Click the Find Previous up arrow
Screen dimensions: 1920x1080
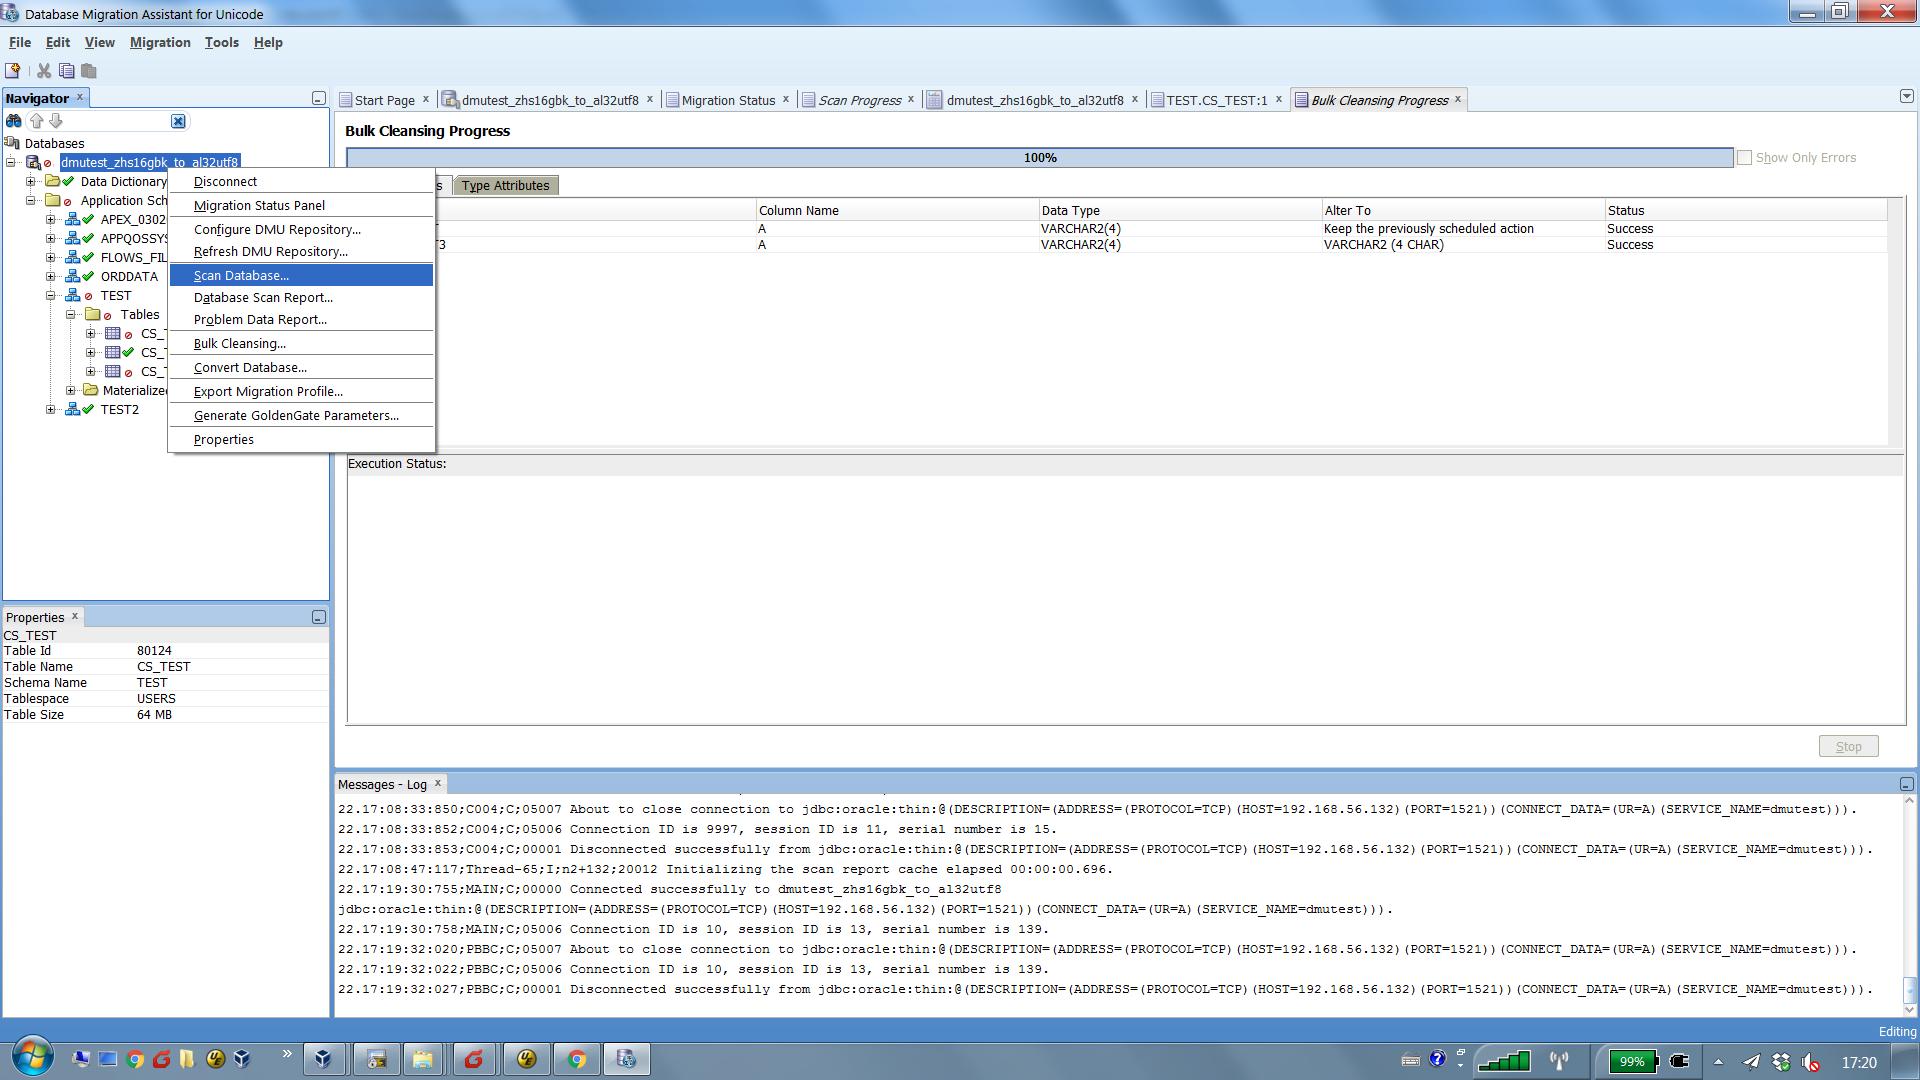(x=37, y=121)
